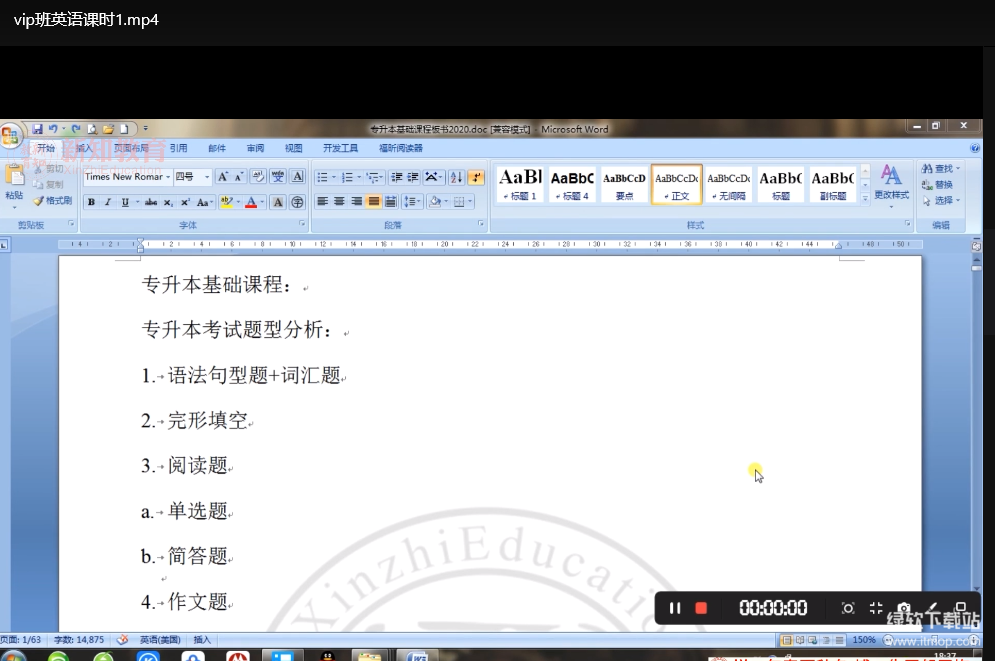Sort the selected text A–Z
Screen dimensions: 995x661
coord(456,176)
